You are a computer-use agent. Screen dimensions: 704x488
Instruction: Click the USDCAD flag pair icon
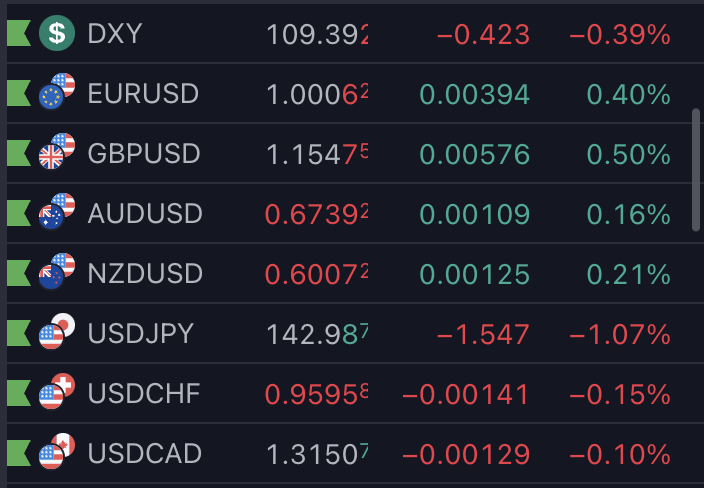coord(57,451)
